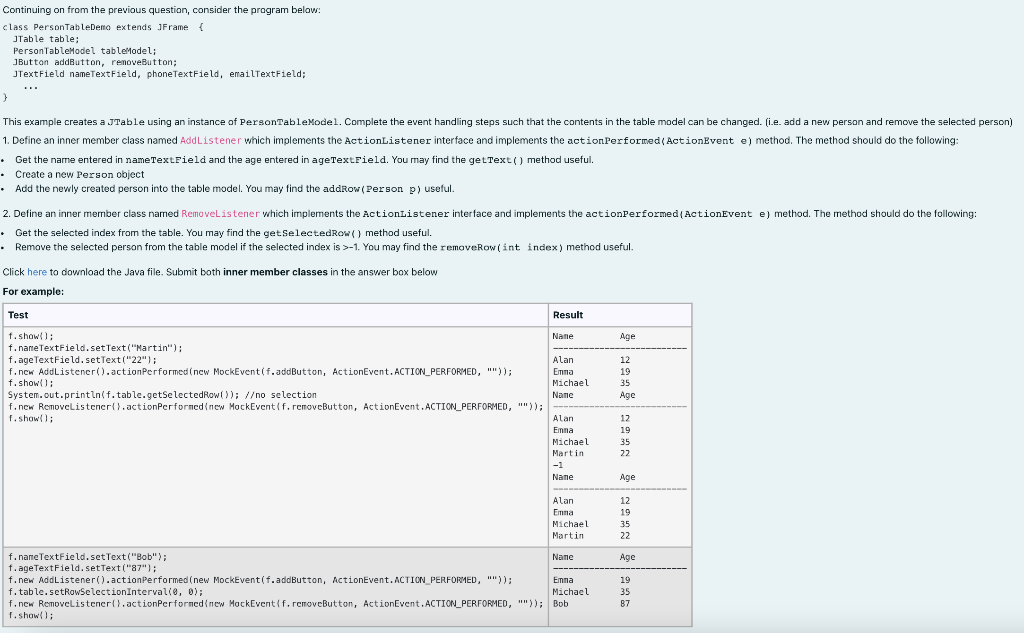This screenshot has width=1024, height=633.
Task: Click the 'Result' table column header
Action: click(x=567, y=314)
